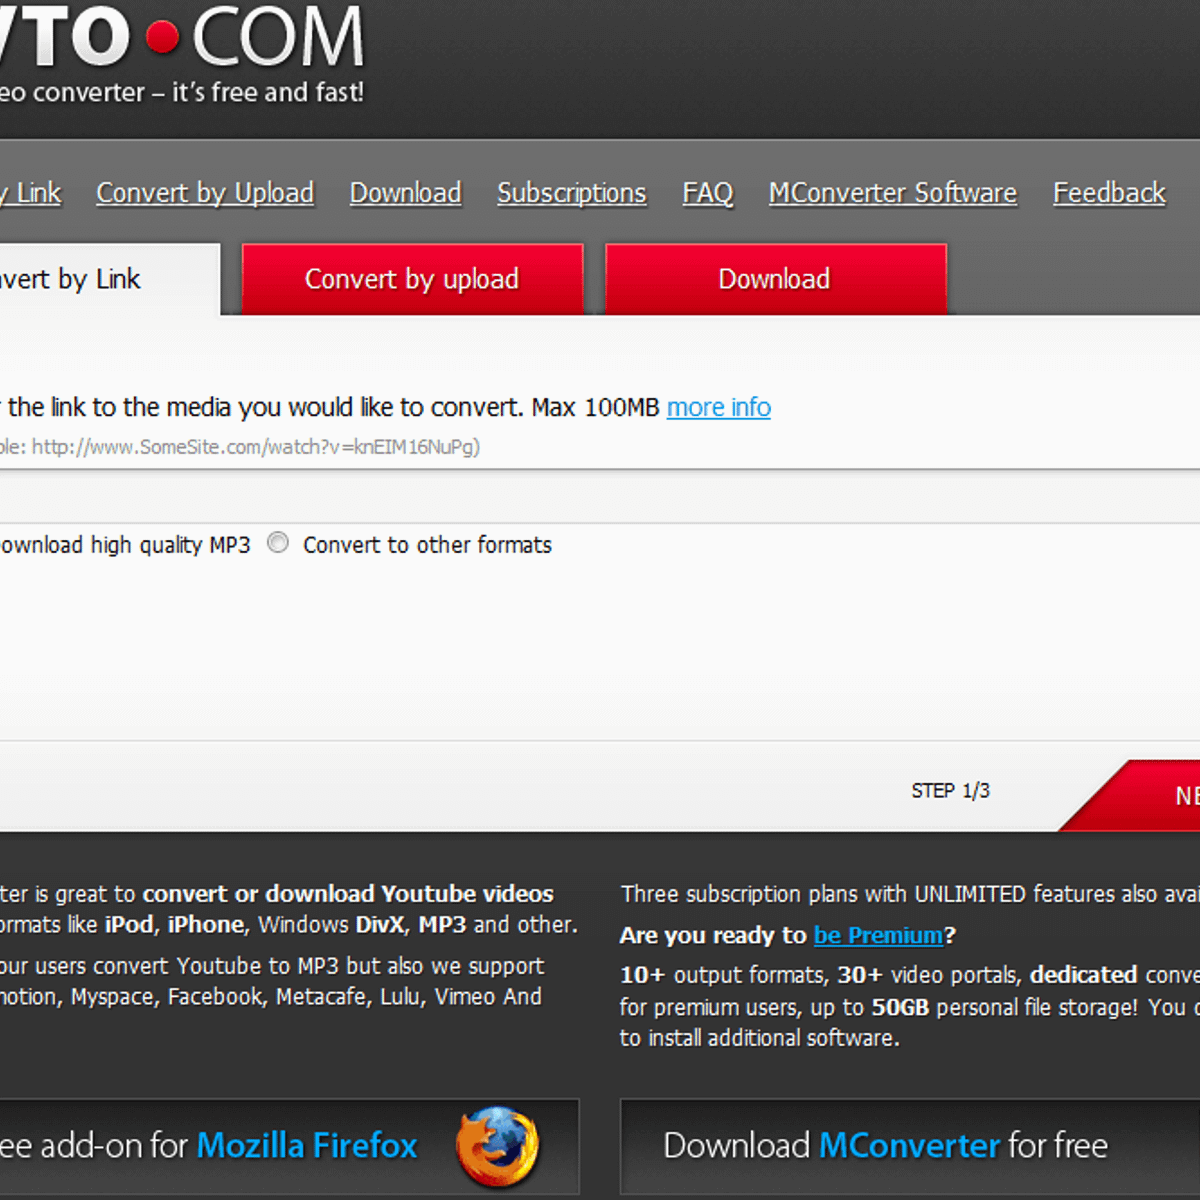Click the media link input field
Screen dimensions: 1200x1200
point(600,496)
